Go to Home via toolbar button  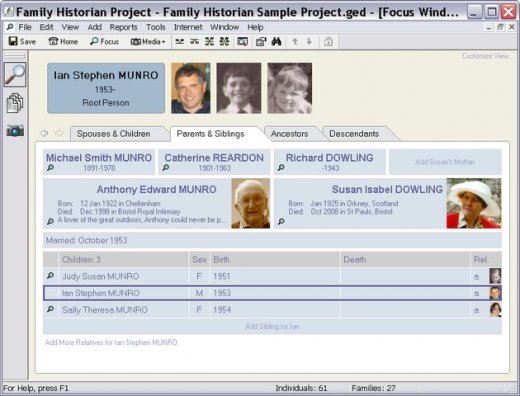coord(63,41)
